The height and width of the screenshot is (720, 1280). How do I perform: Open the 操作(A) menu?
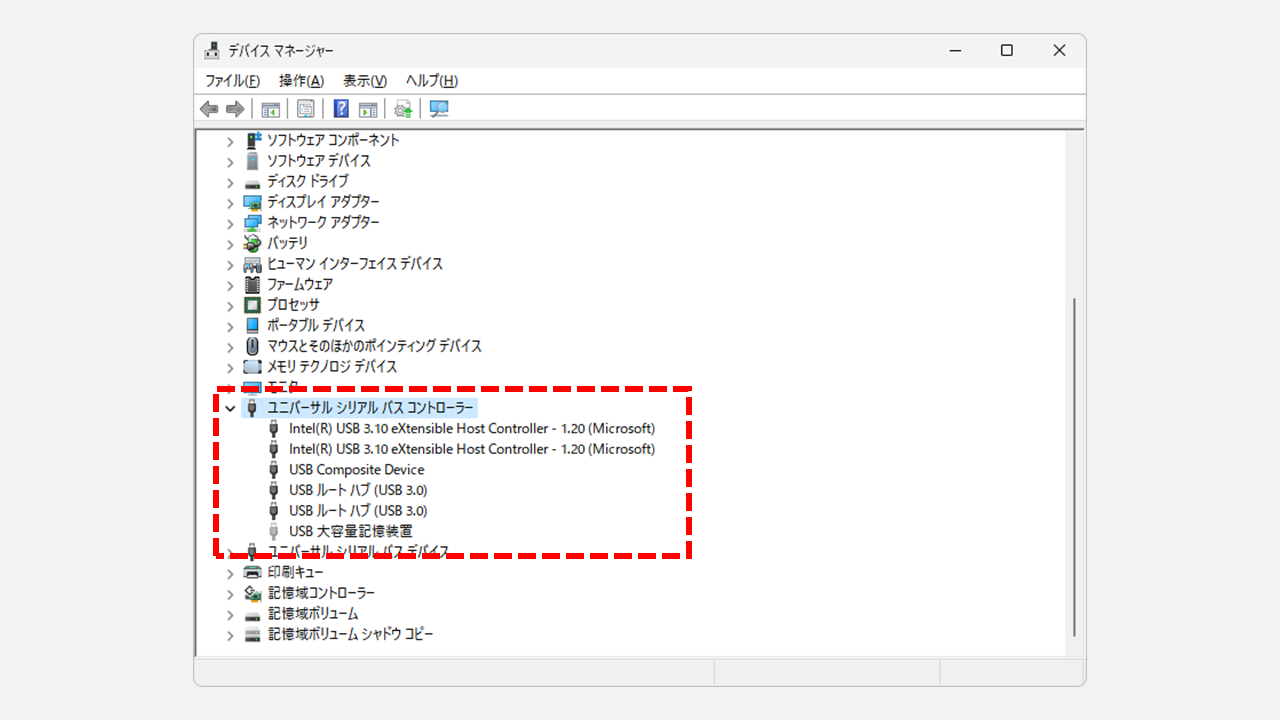pyautogui.click(x=301, y=81)
